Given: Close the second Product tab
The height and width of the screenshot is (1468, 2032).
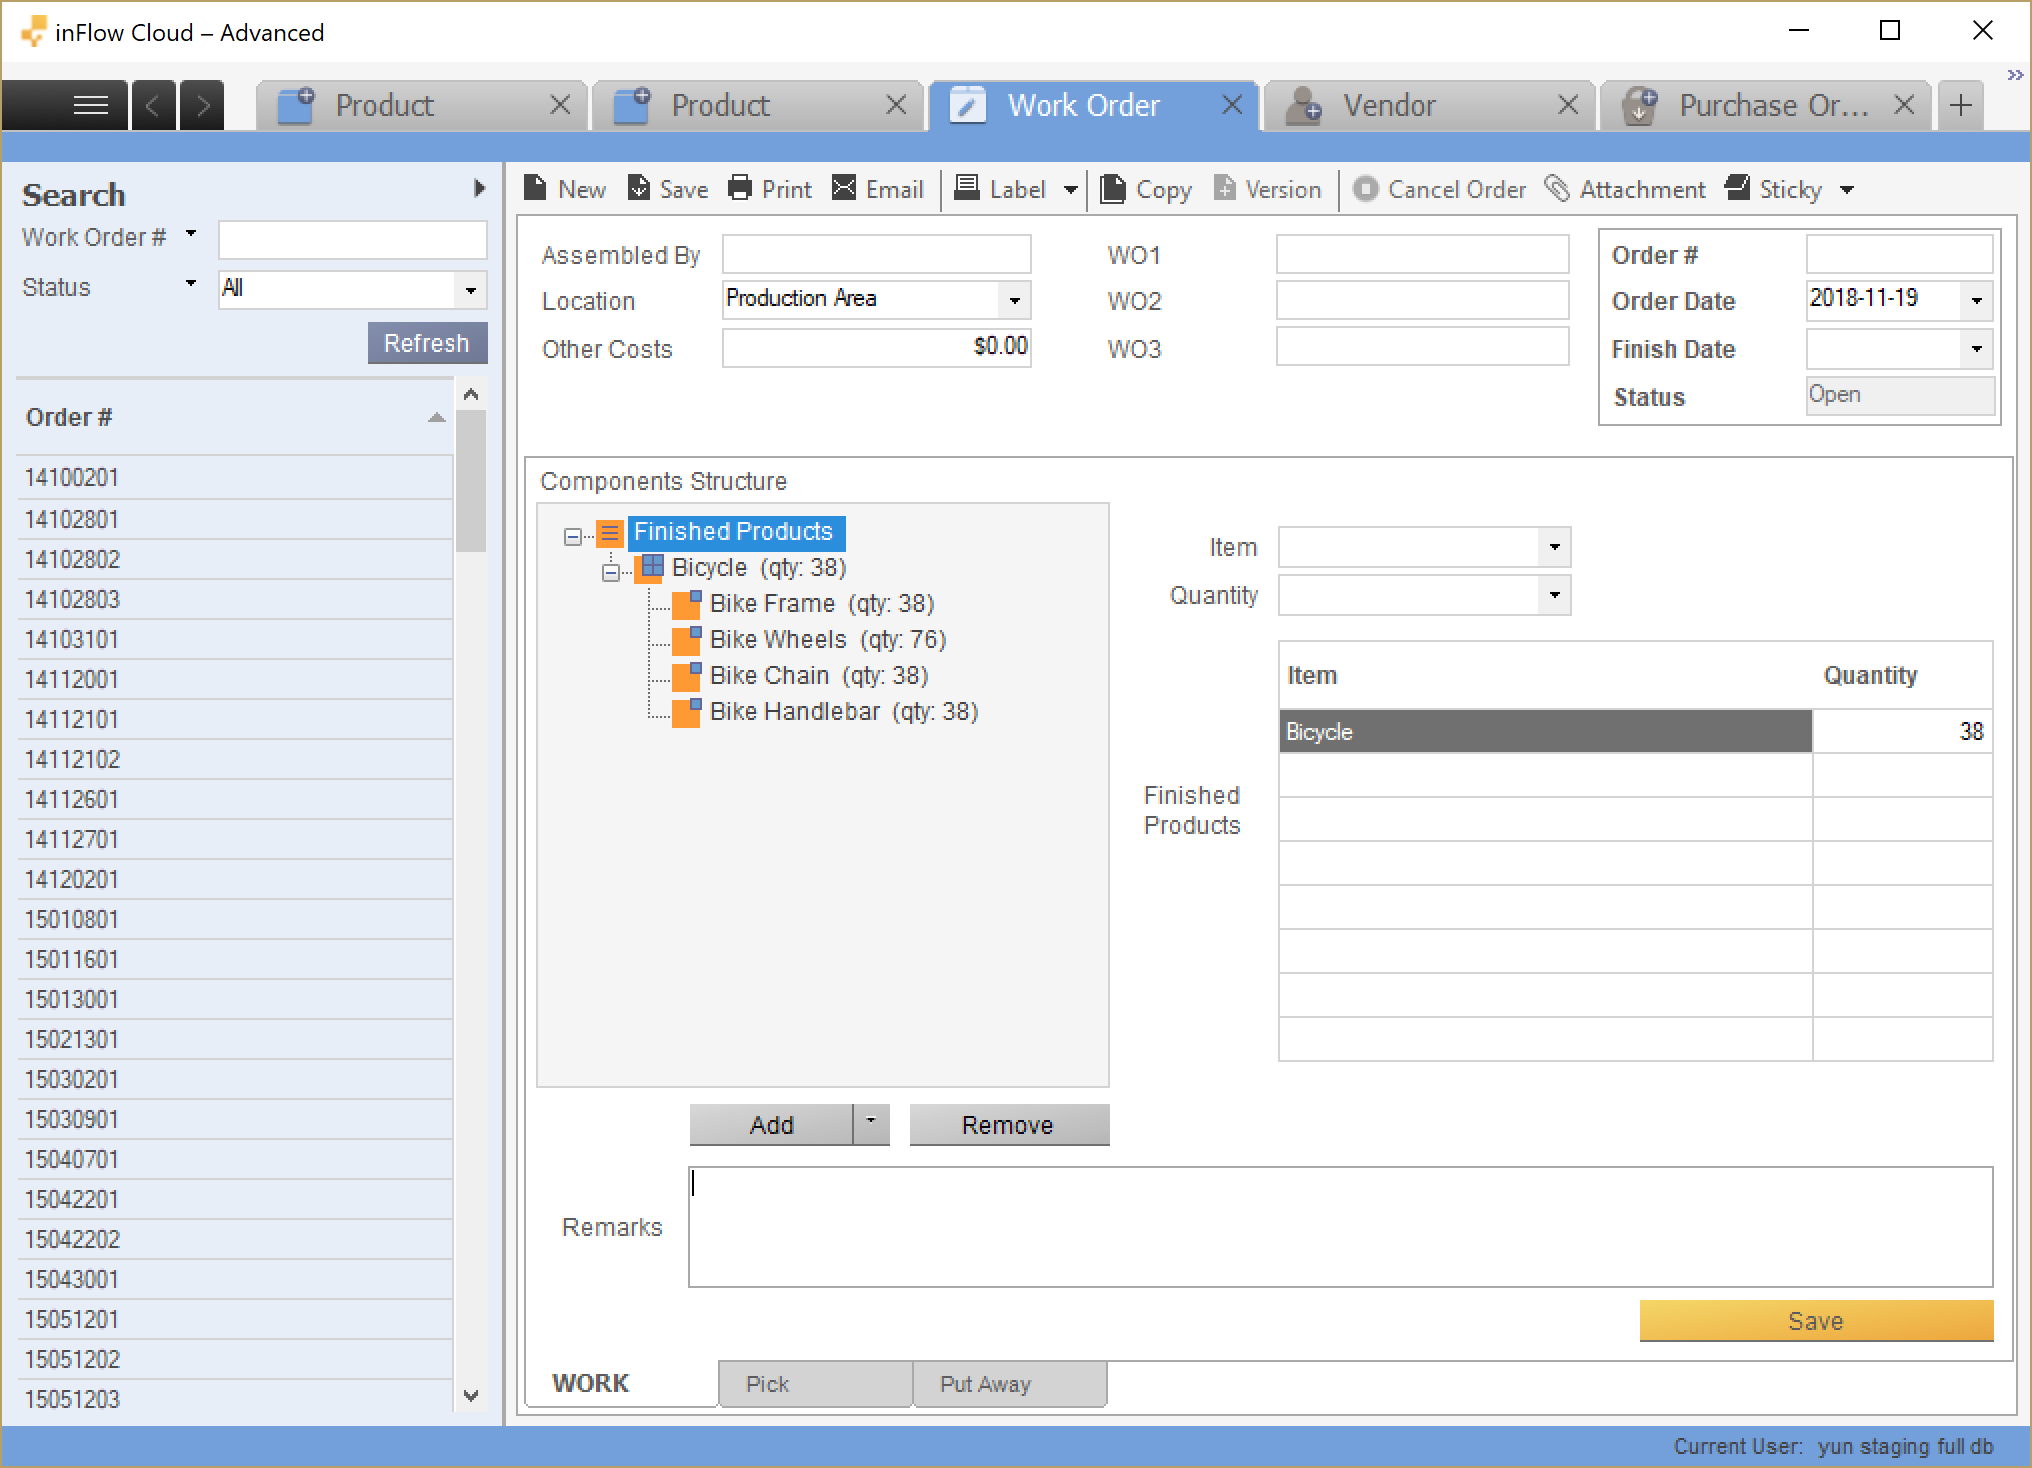Looking at the screenshot, I should pyautogui.click(x=896, y=105).
